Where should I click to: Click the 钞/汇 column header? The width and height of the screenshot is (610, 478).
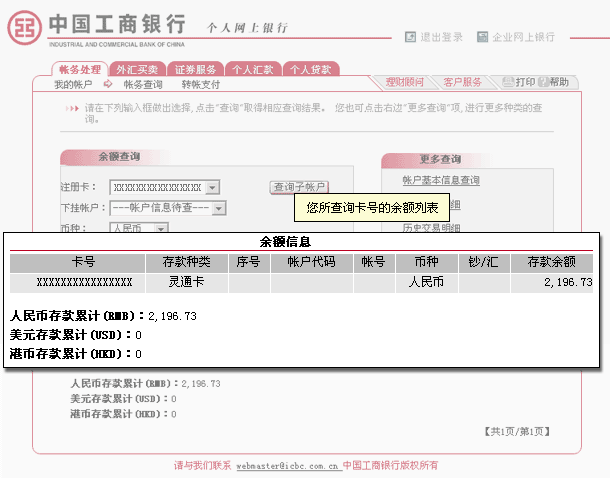[x=484, y=263]
